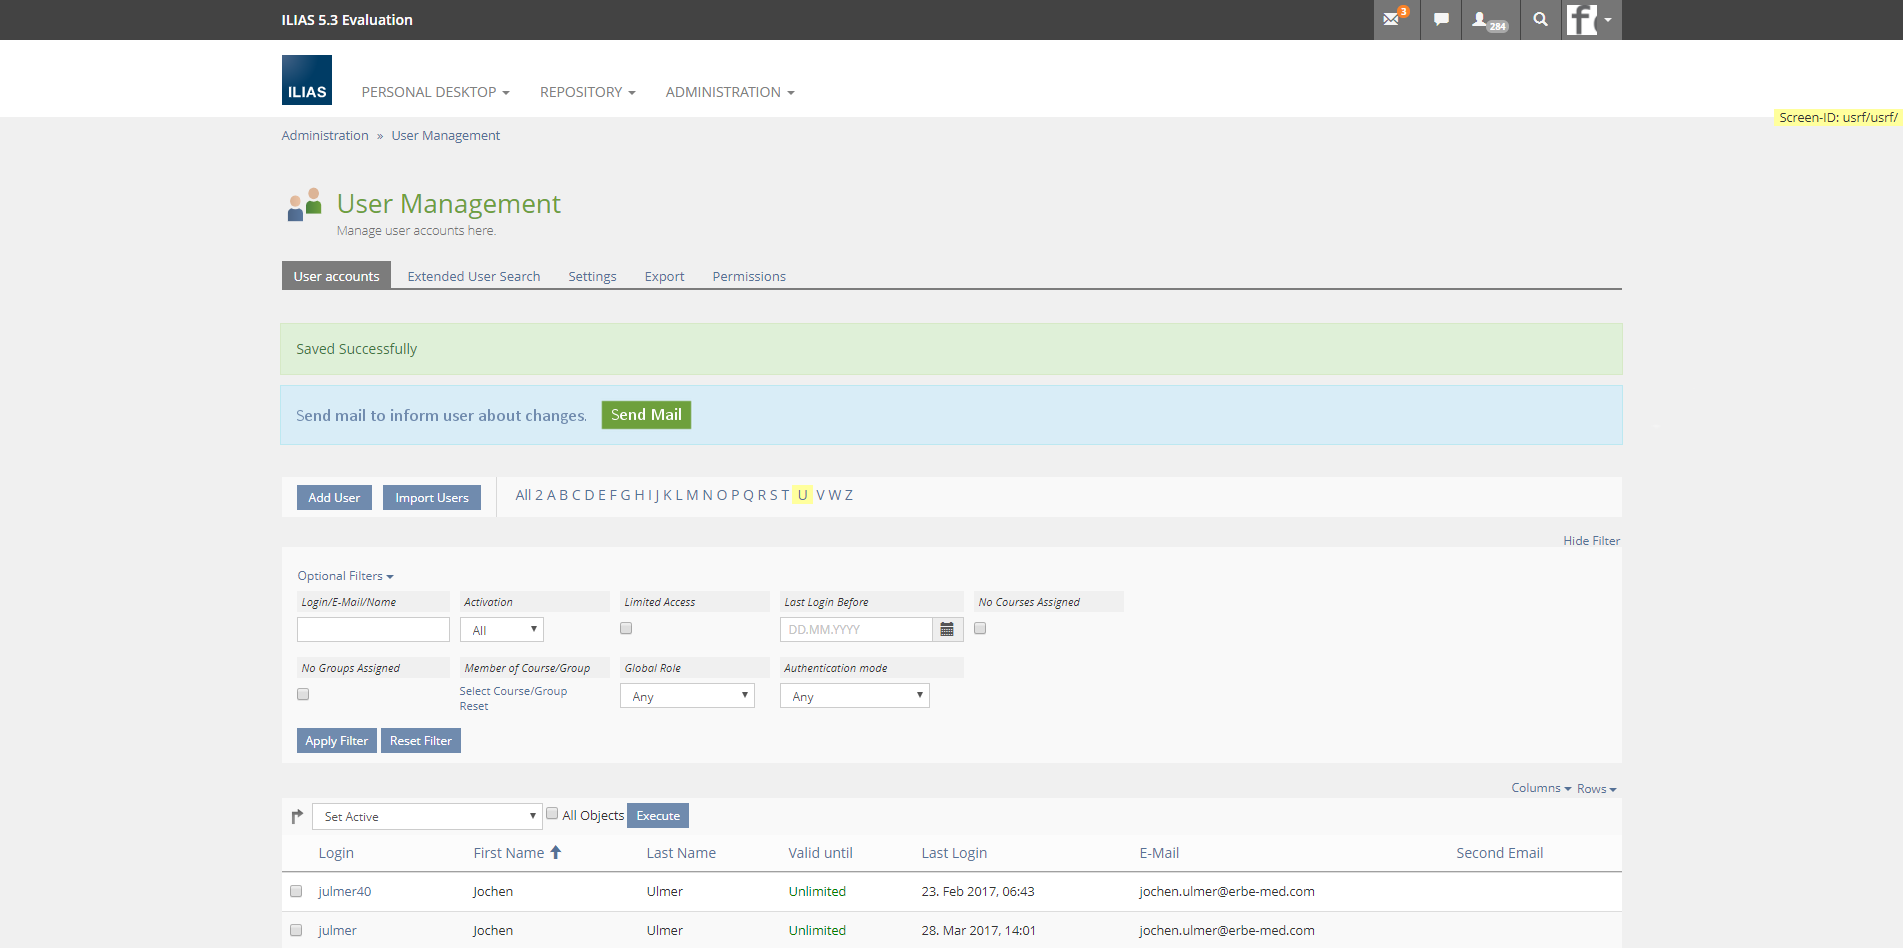Click the search magnifier icon
1903x948 pixels.
tap(1540, 19)
